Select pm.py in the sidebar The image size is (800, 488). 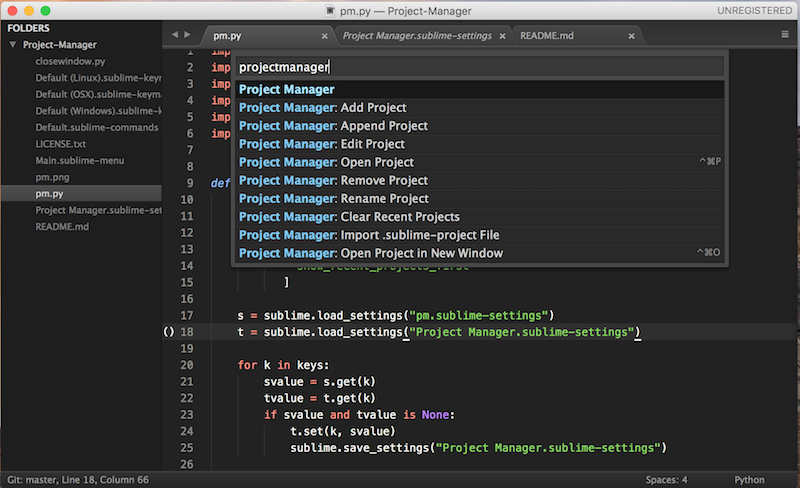click(x=82, y=193)
